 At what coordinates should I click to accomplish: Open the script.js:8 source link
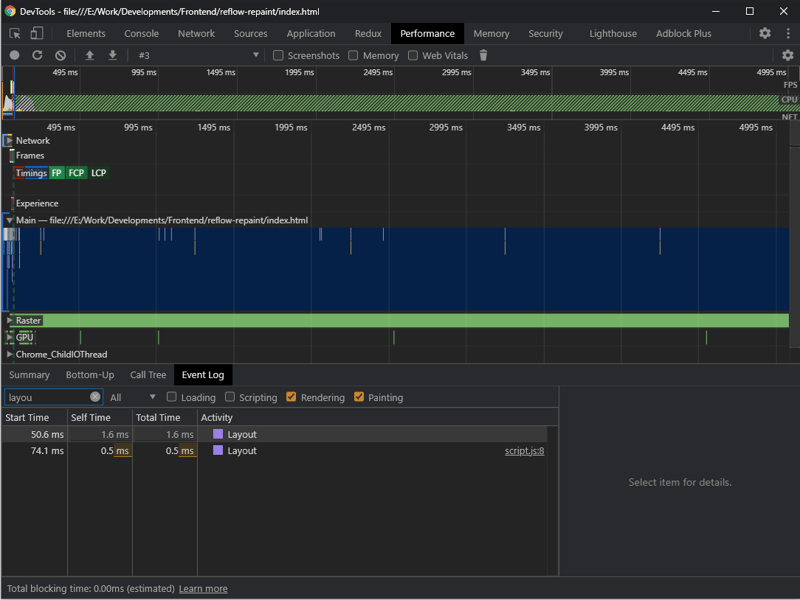[524, 451]
